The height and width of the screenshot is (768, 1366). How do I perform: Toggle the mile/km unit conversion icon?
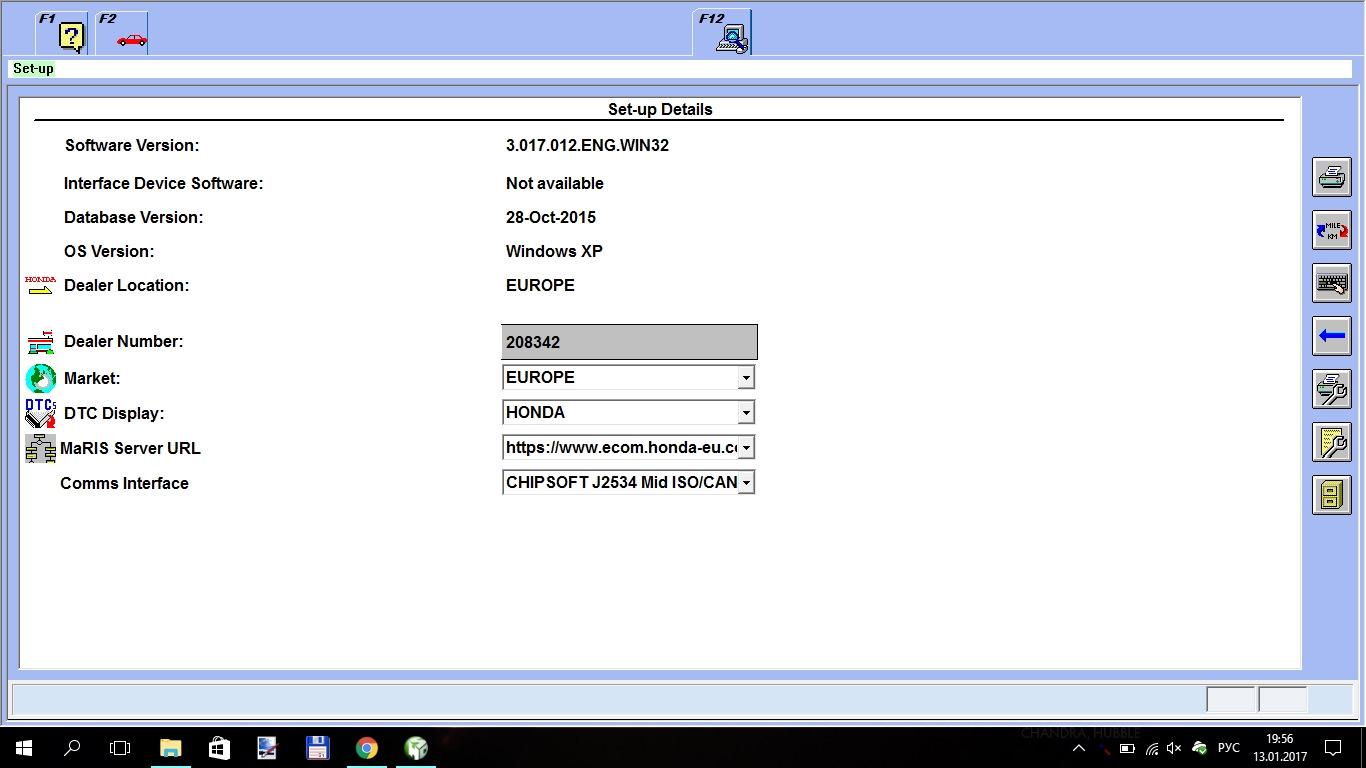tap(1331, 230)
